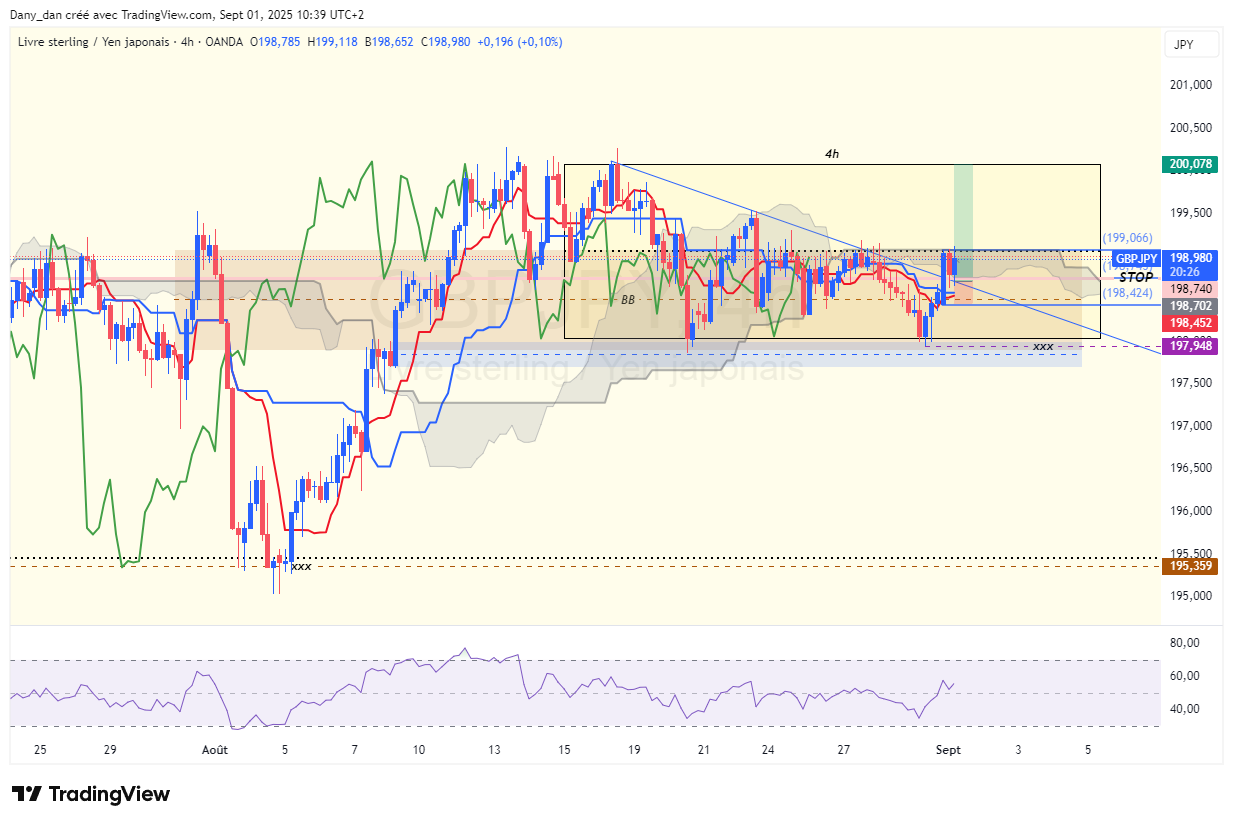The height and width of the screenshot is (824, 1233).
Task: Click the 25 date axis label
Action: click(40, 749)
